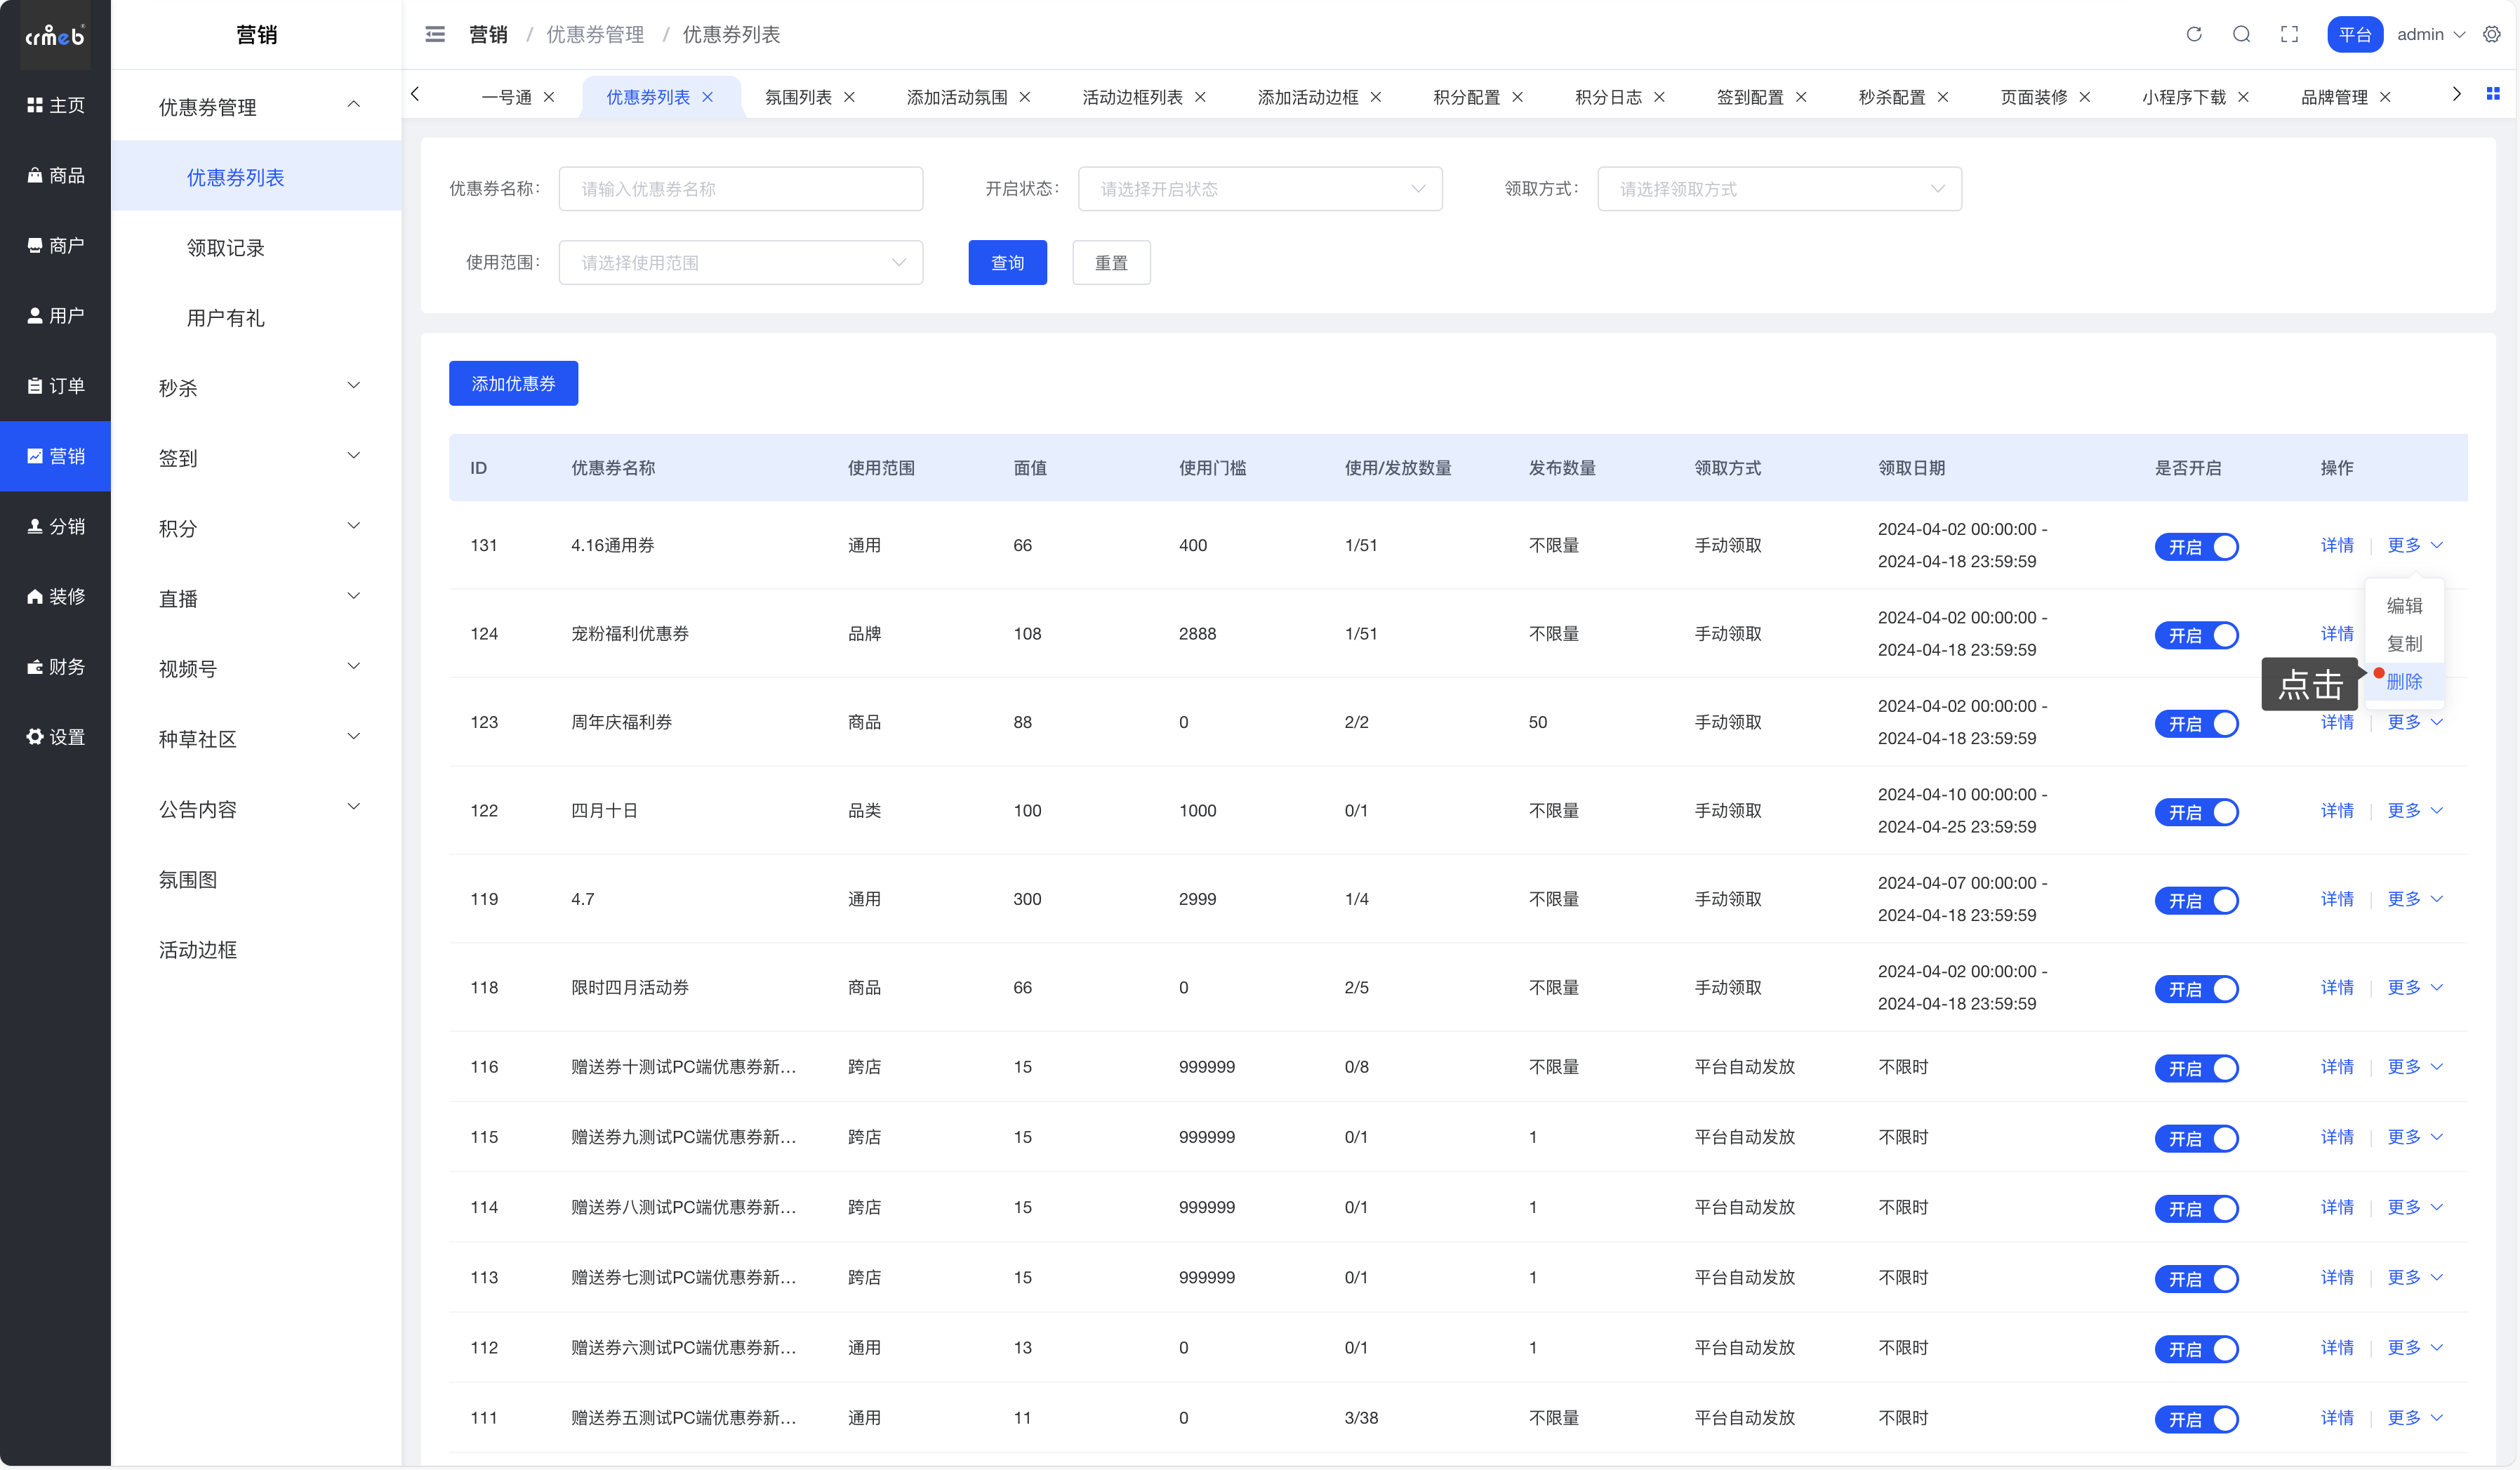
Task: Click the refresh icon in top bar
Action: pos(2193,34)
